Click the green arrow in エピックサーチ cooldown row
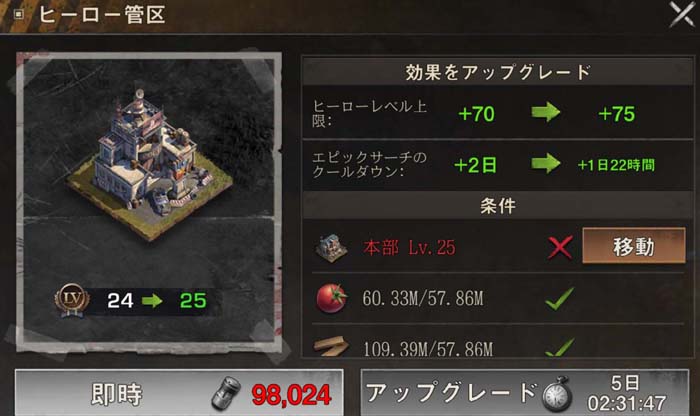The width and height of the screenshot is (700, 416). (546, 164)
